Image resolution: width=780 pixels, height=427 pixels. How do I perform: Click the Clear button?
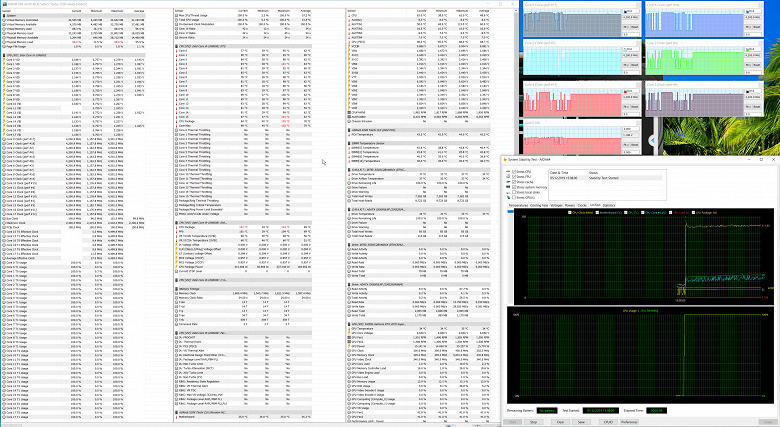[560, 422]
